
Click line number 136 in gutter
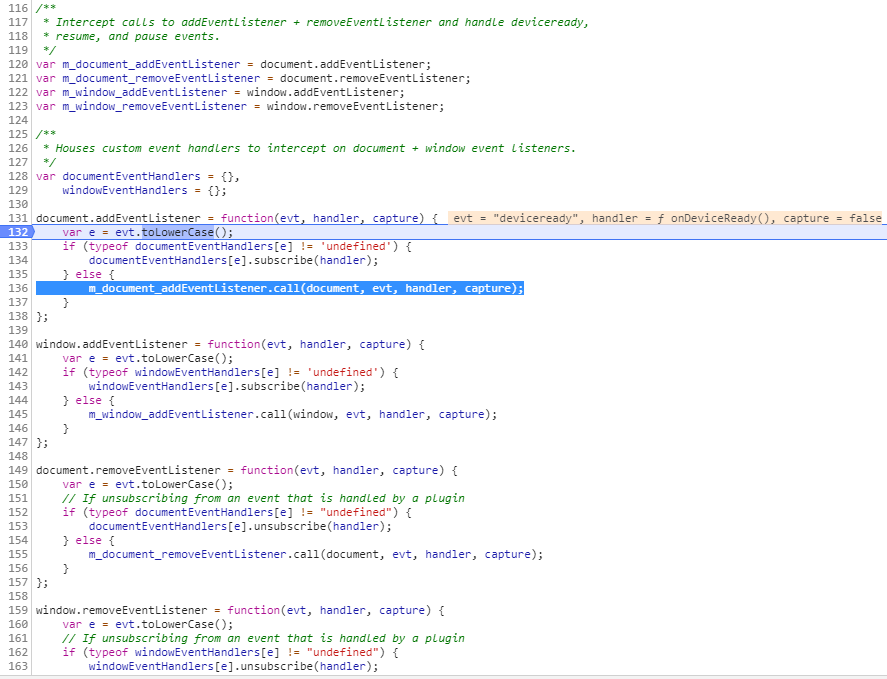click(18, 288)
